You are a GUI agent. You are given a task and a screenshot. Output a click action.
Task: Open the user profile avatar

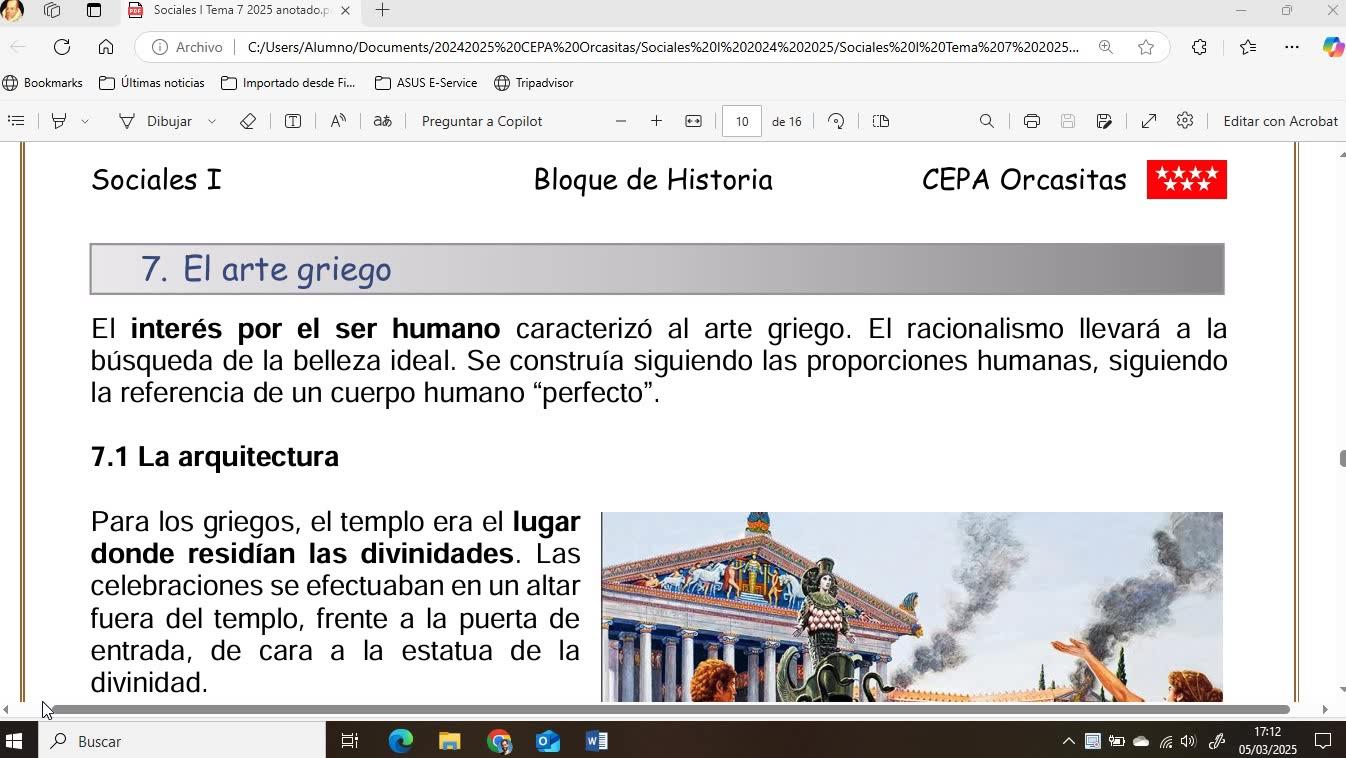pyautogui.click(x=11, y=10)
